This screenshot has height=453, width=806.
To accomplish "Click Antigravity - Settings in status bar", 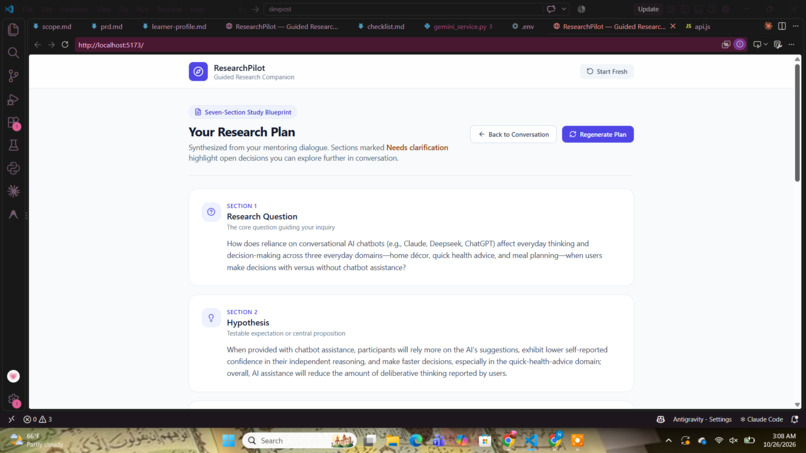I will point(702,419).
